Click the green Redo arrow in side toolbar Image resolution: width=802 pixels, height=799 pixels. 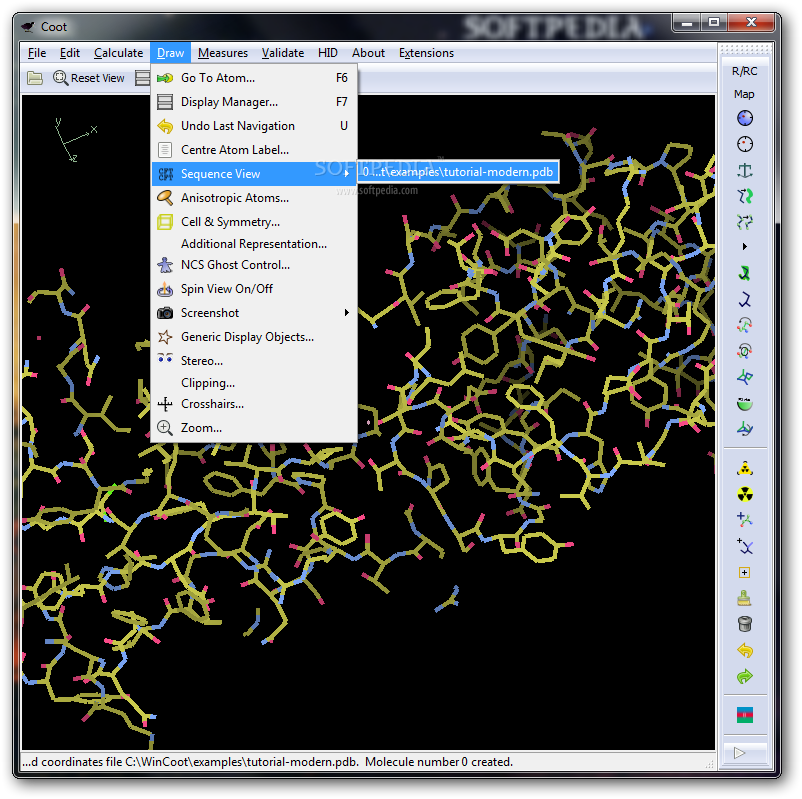[x=745, y=676]
